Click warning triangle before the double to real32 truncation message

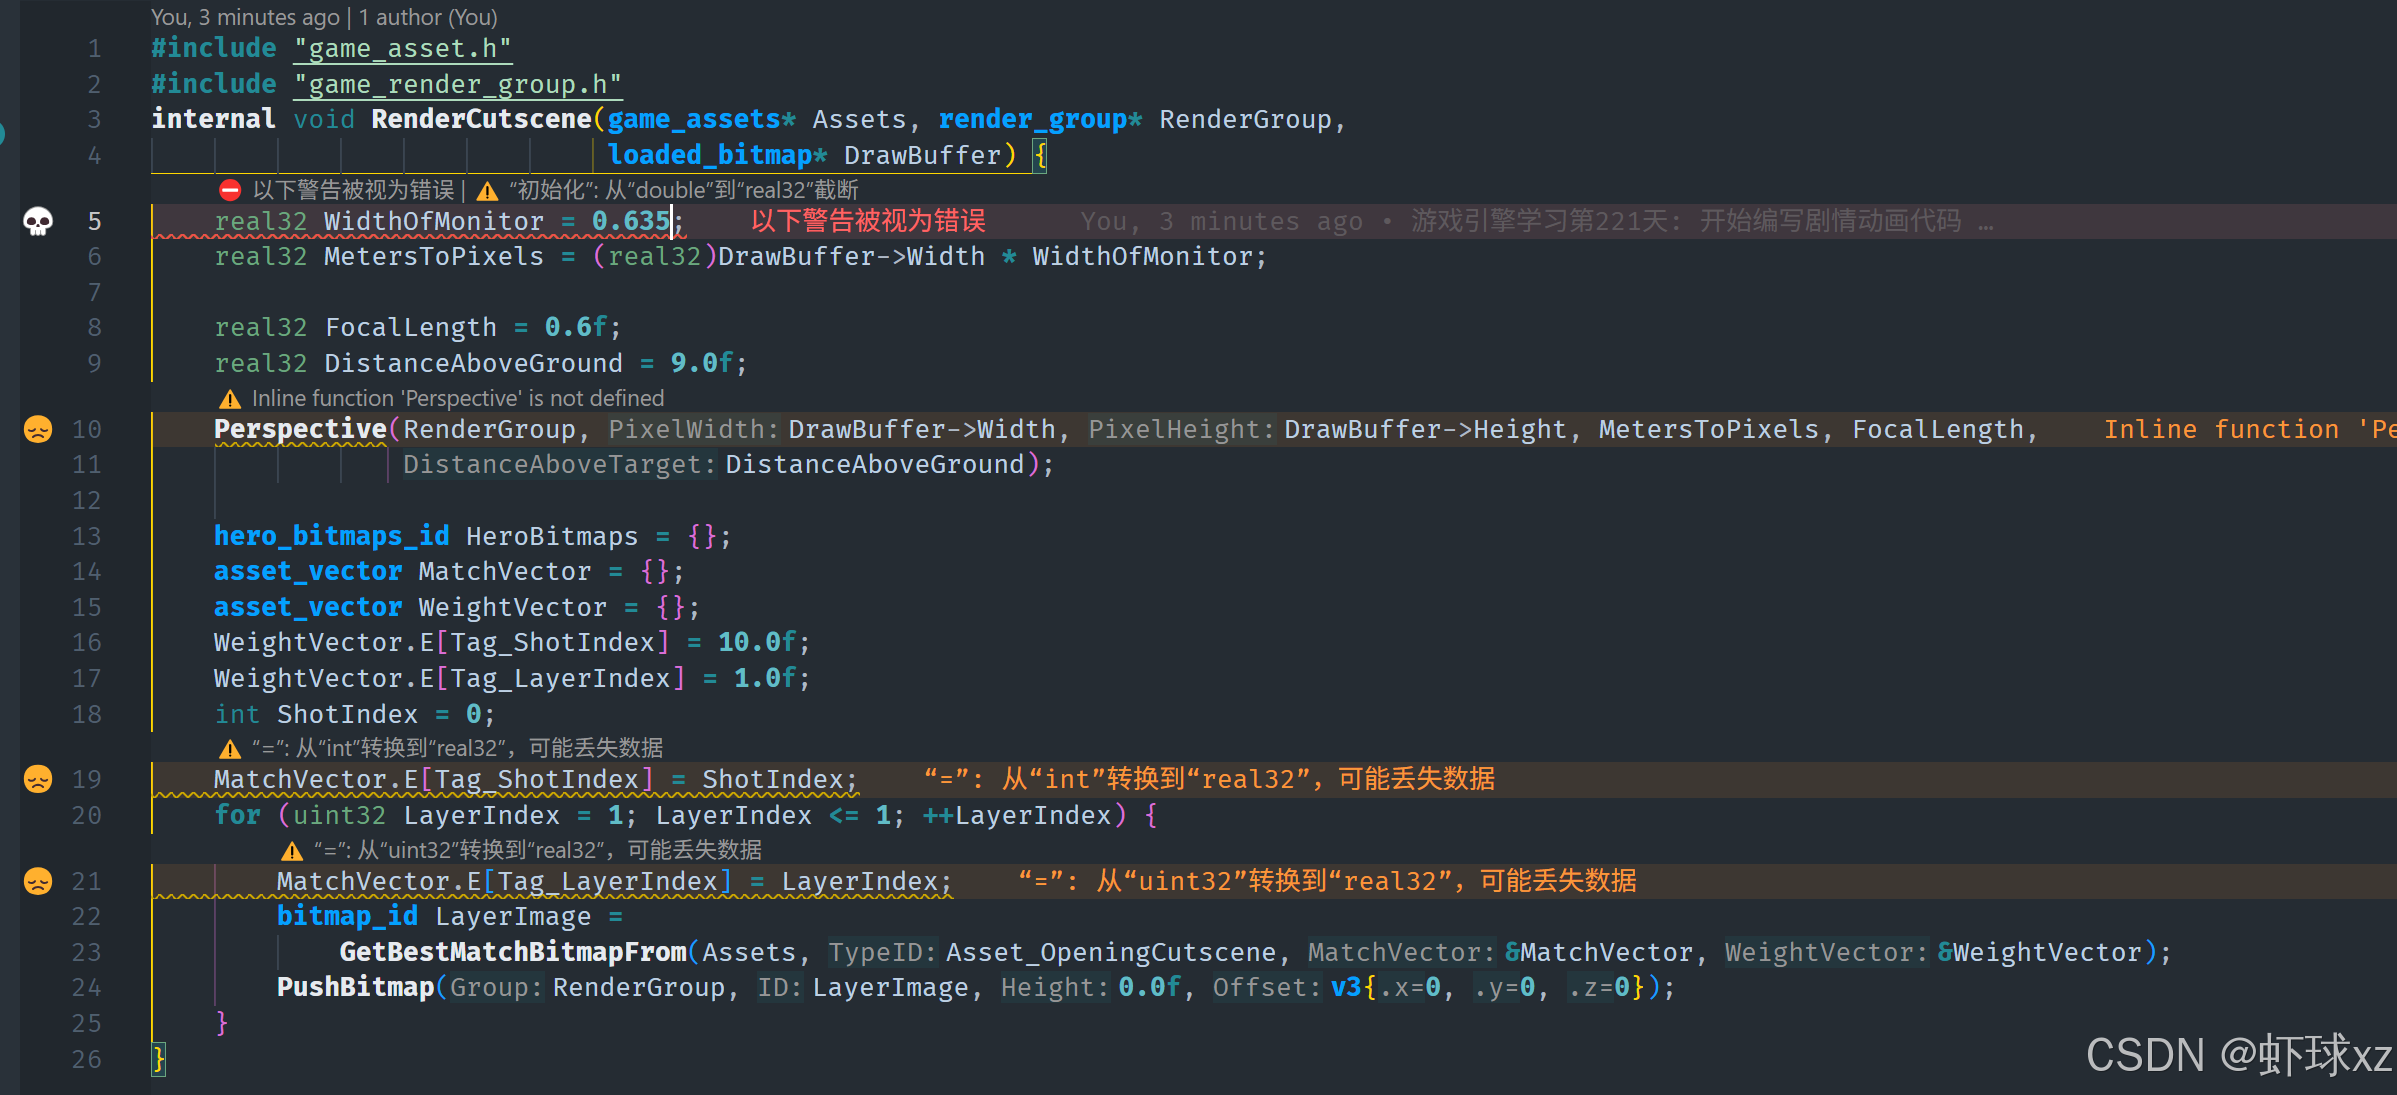(487, 191)
